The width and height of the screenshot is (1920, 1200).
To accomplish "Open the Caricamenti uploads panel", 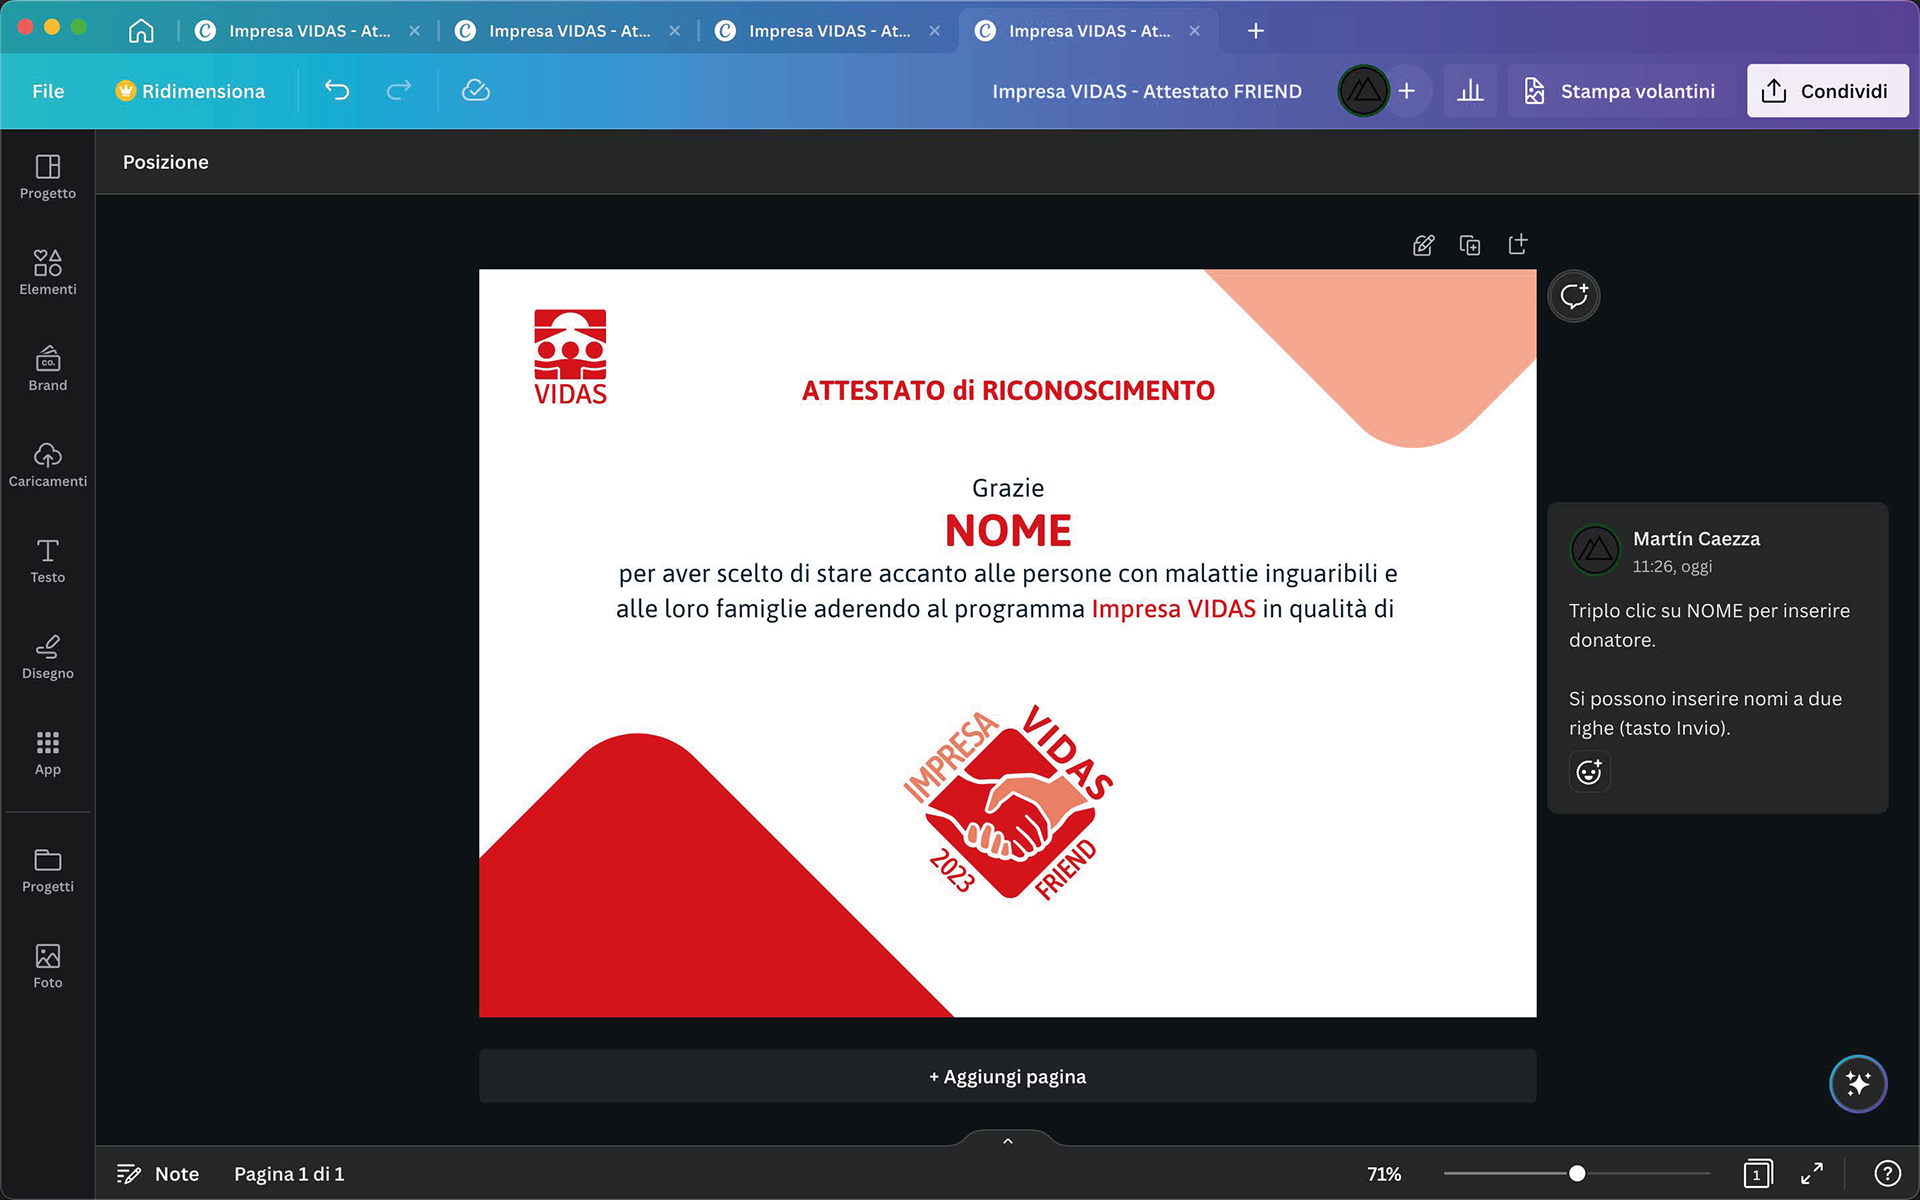I will tap(47, 465).
